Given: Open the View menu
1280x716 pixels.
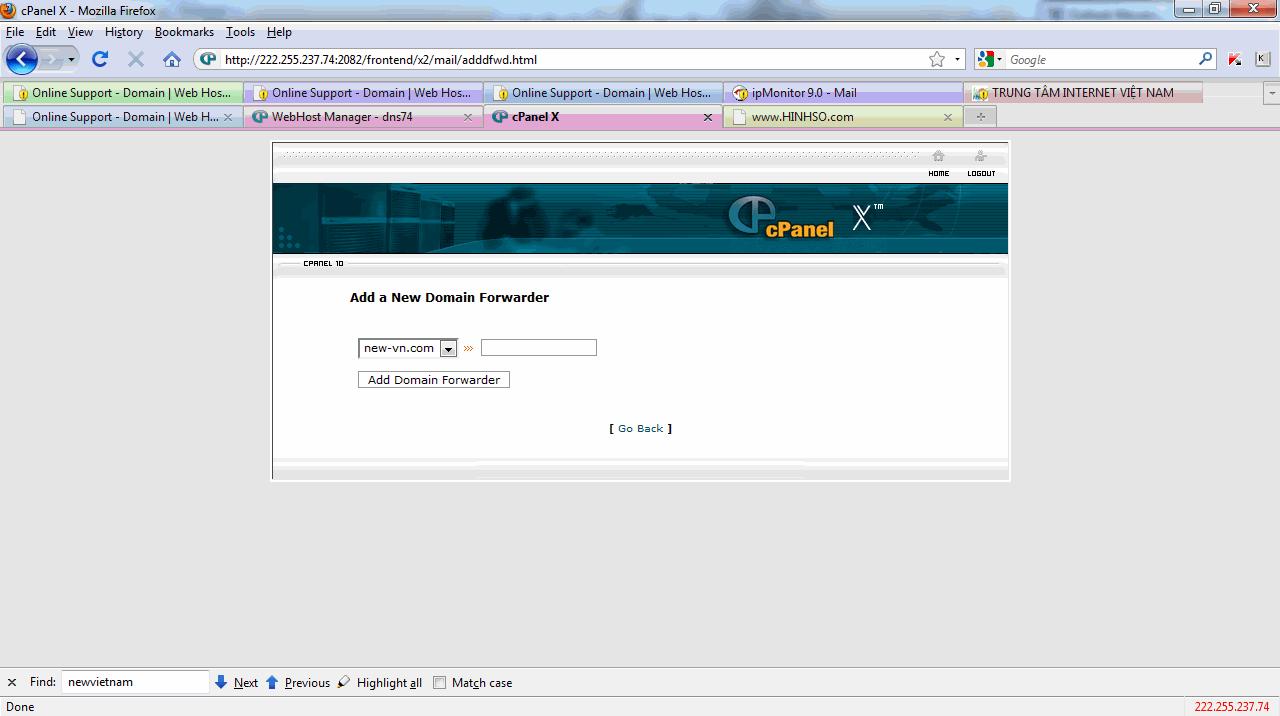Looking at the screenshot, I should tap(80, 32).
